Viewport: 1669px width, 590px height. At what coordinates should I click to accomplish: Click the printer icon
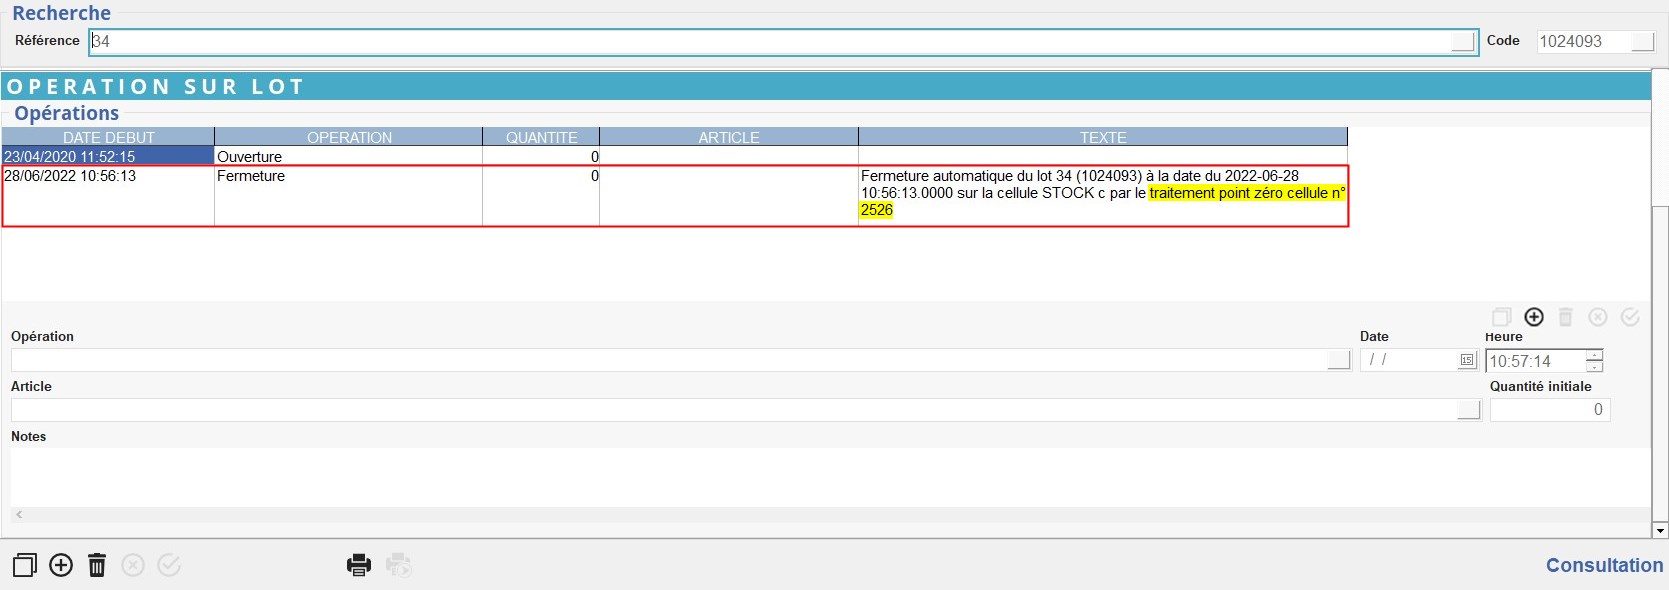coord(358,565)
